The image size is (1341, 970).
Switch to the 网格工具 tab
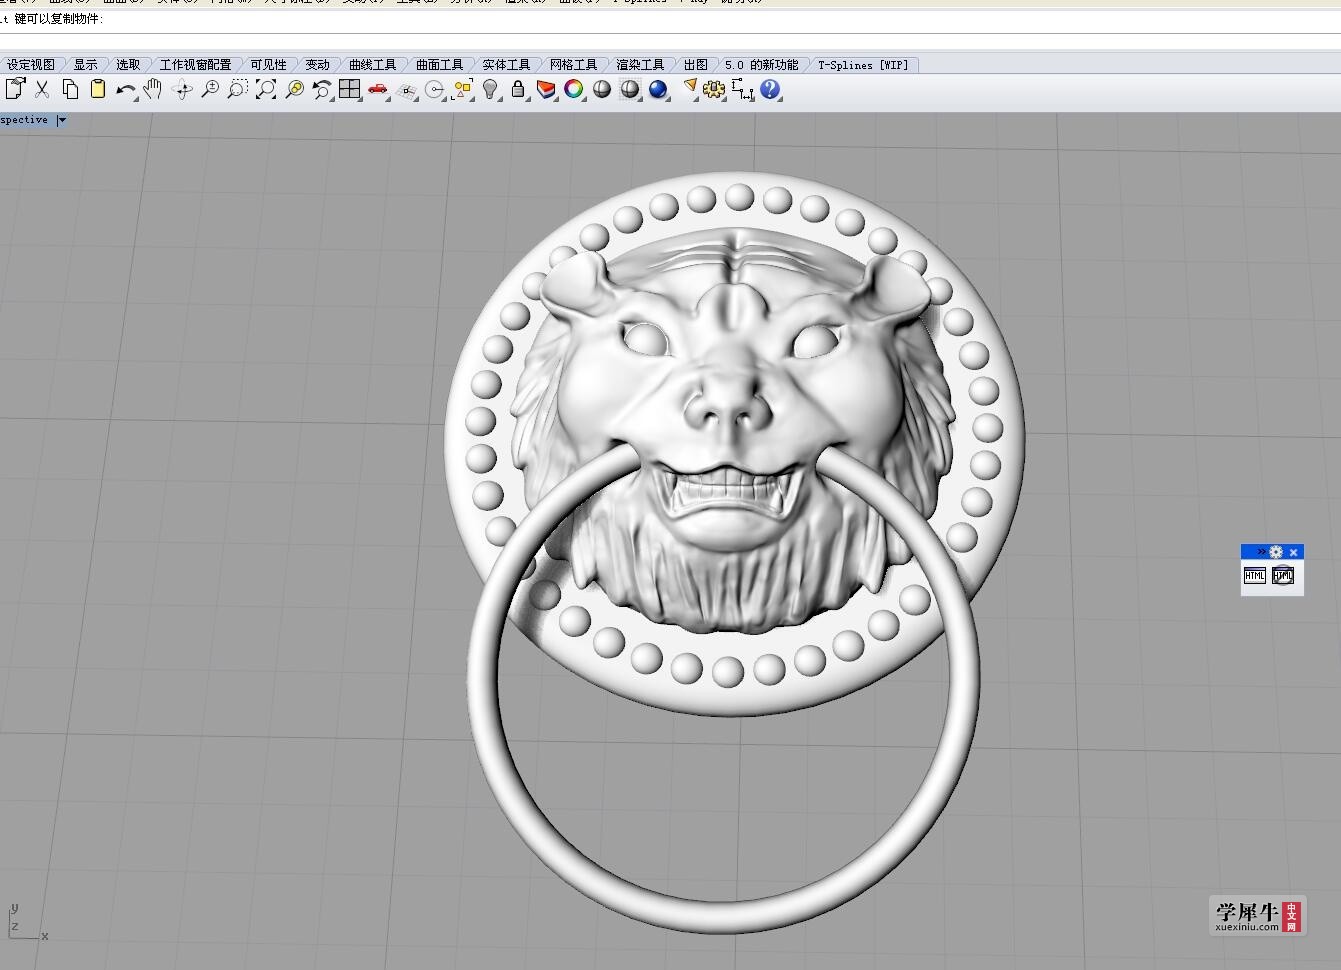[x=573, y=65]
